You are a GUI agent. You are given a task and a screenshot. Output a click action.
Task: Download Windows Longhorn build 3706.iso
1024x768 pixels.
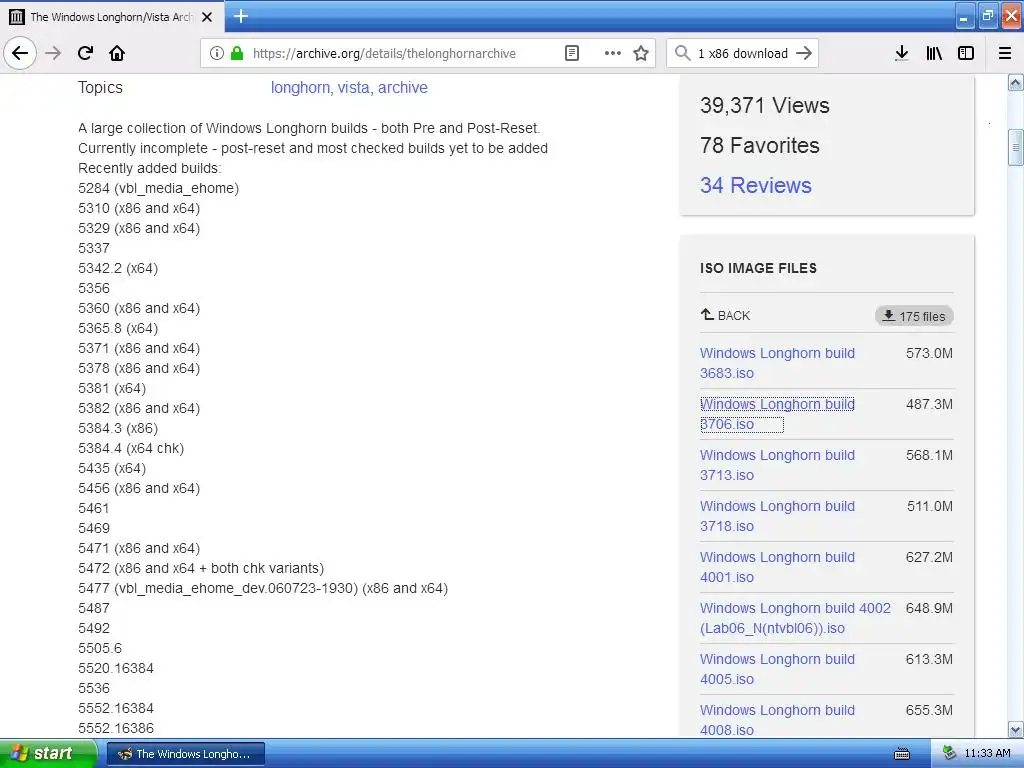pyautogui.click(x=777, y=414)
